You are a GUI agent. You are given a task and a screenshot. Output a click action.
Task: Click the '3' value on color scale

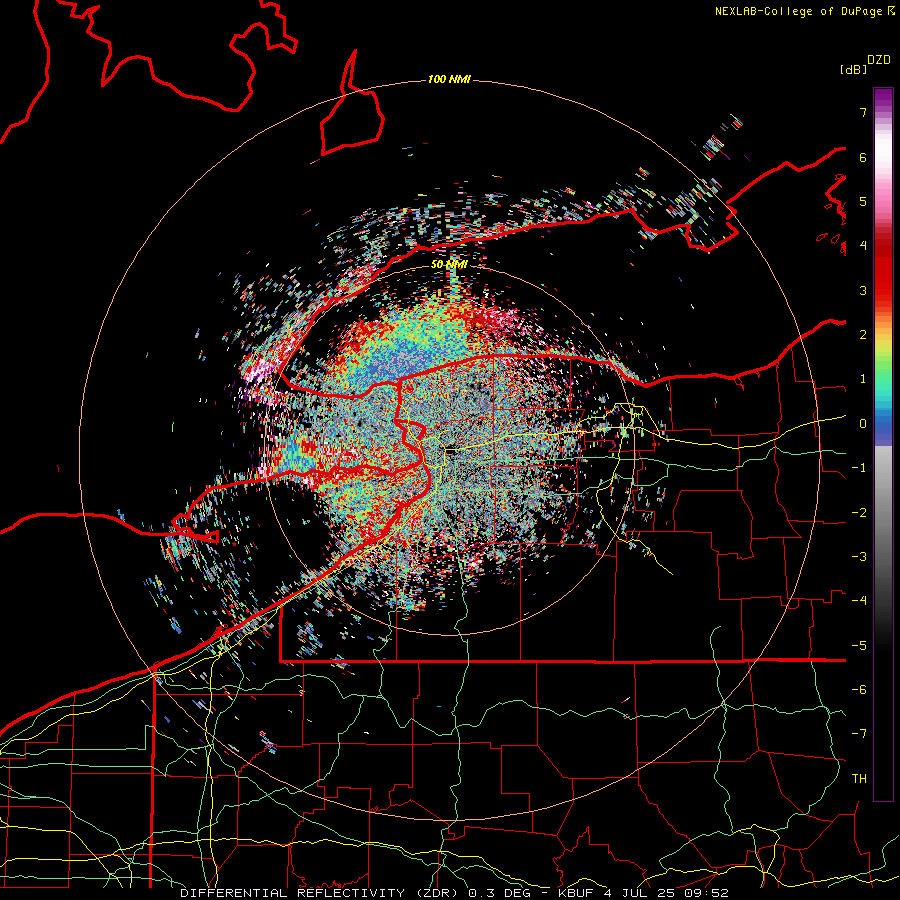[x=863, y=290]
